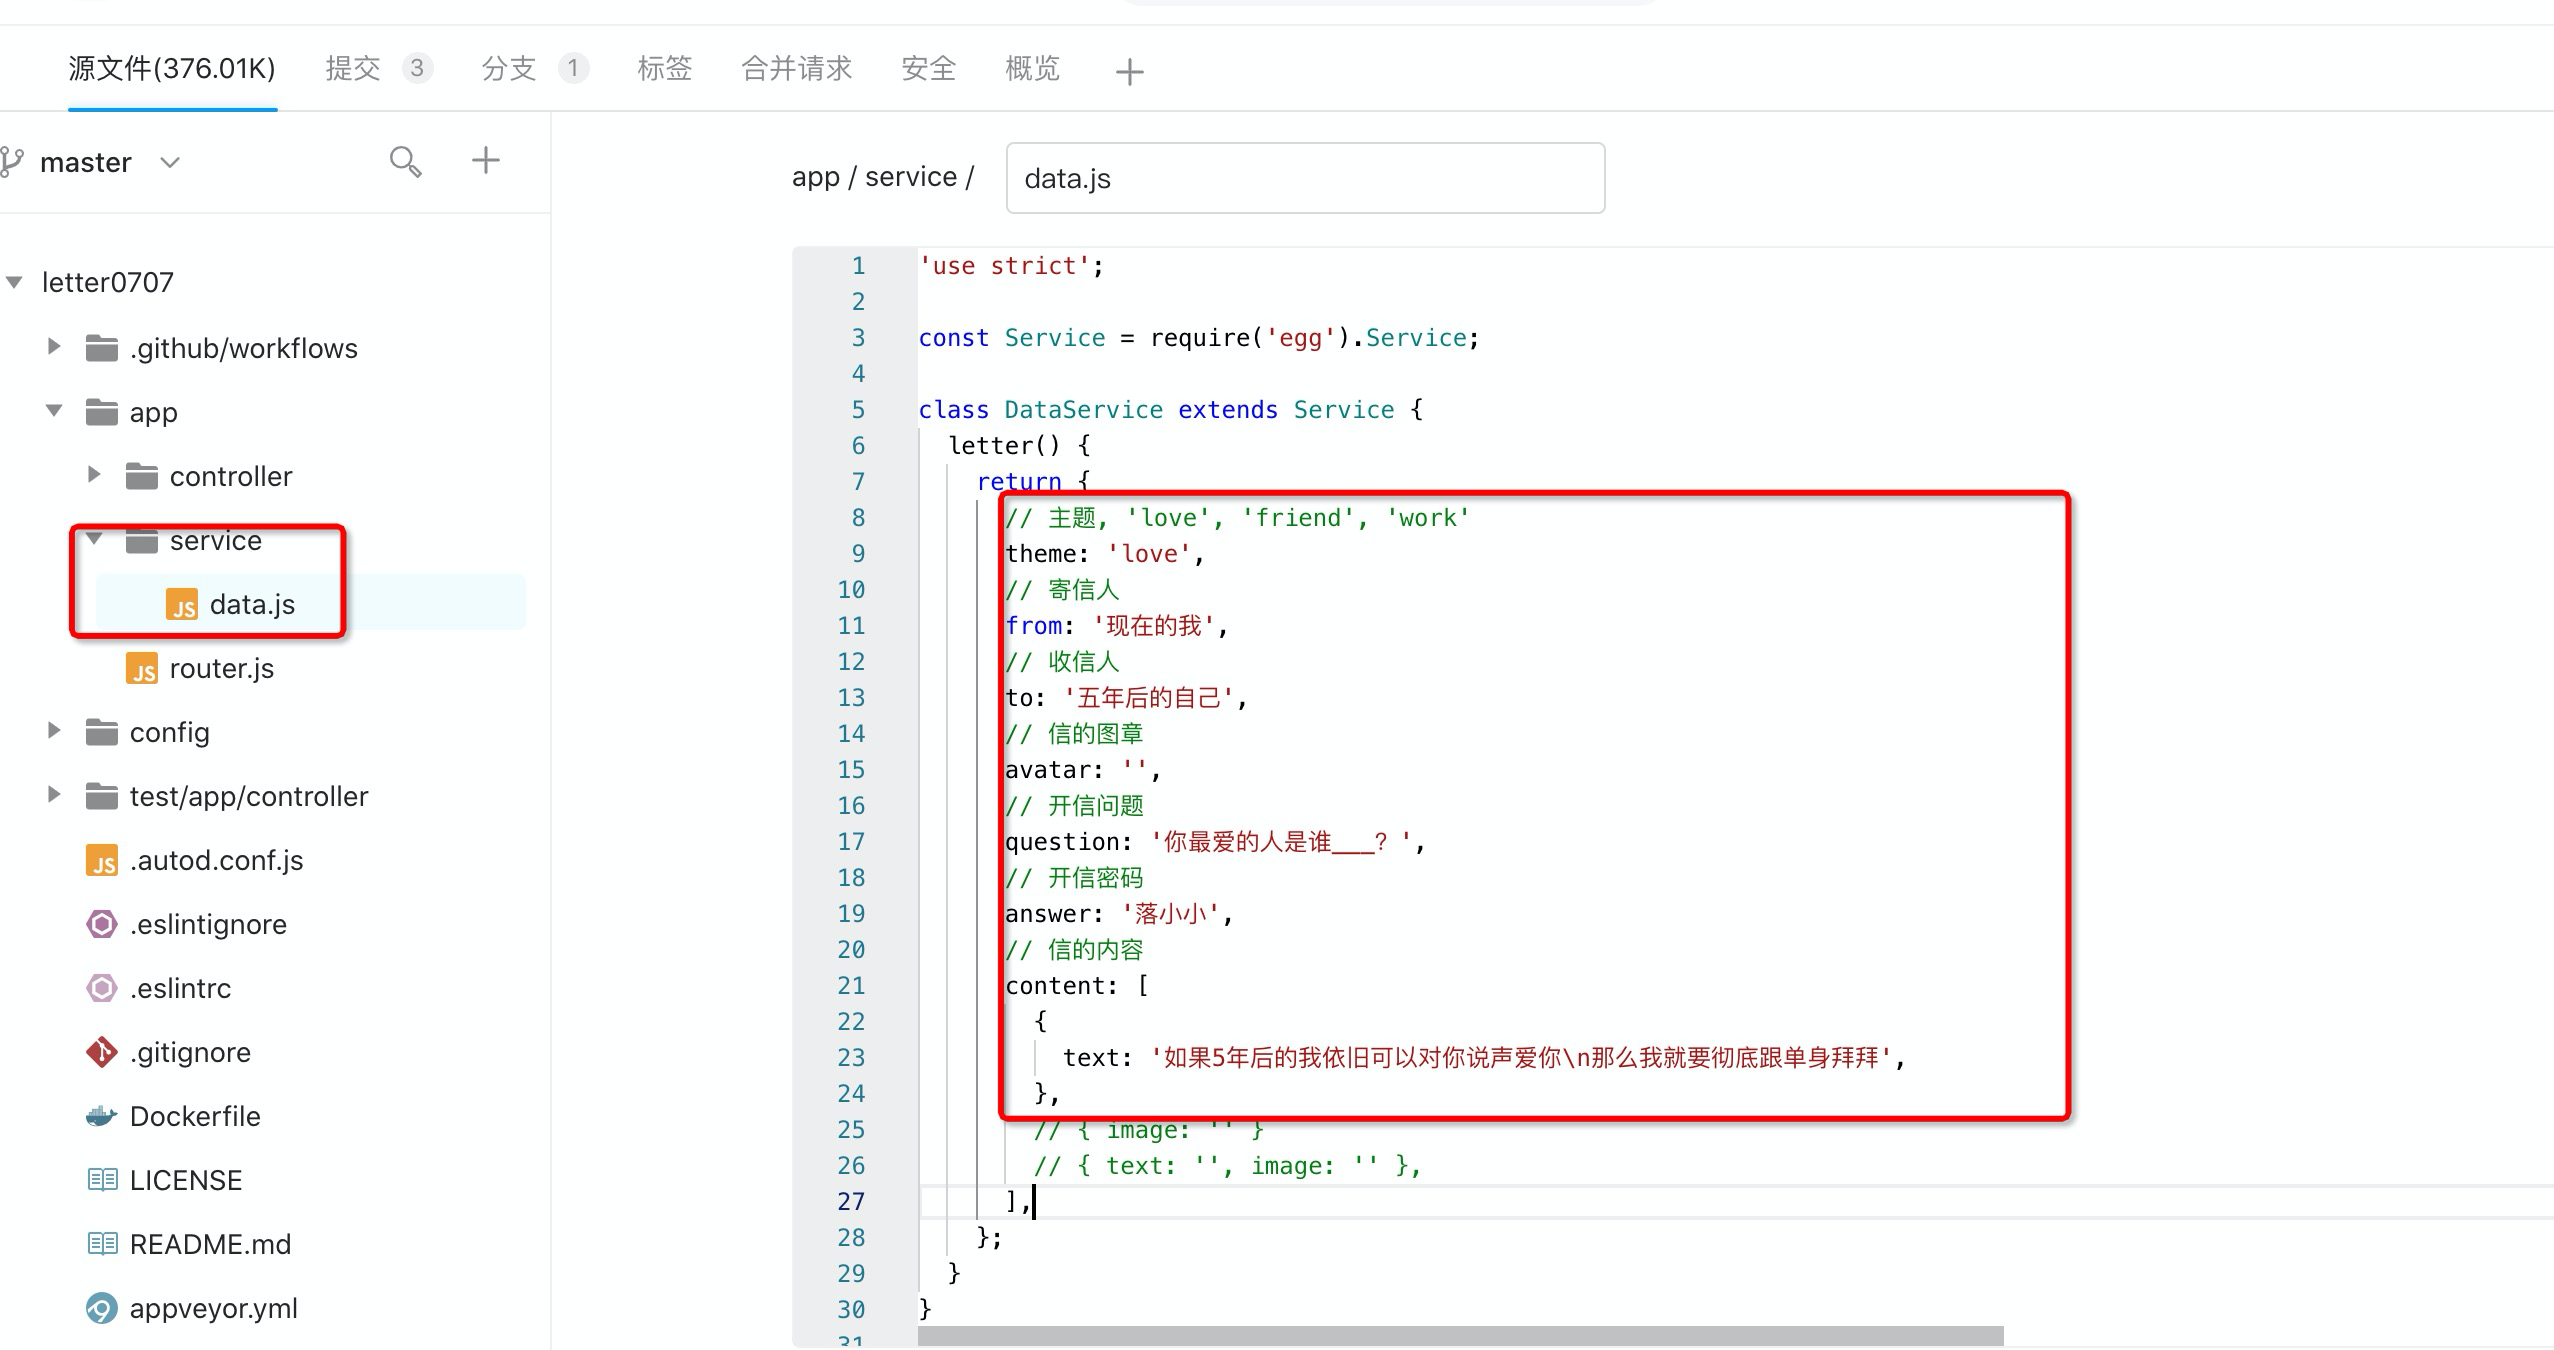Open router.js via its JS icon
The image size is (2554, 1350).
click(x=142, y=668)
